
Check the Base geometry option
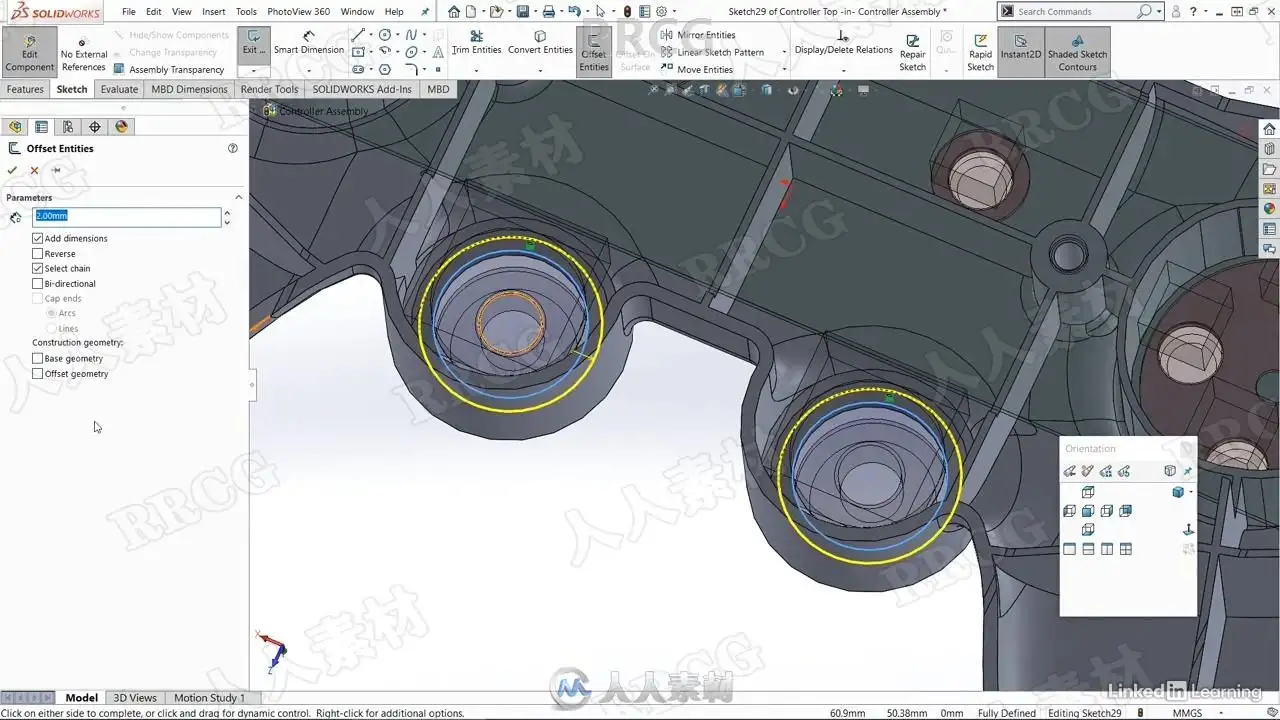tap(37, 358)
